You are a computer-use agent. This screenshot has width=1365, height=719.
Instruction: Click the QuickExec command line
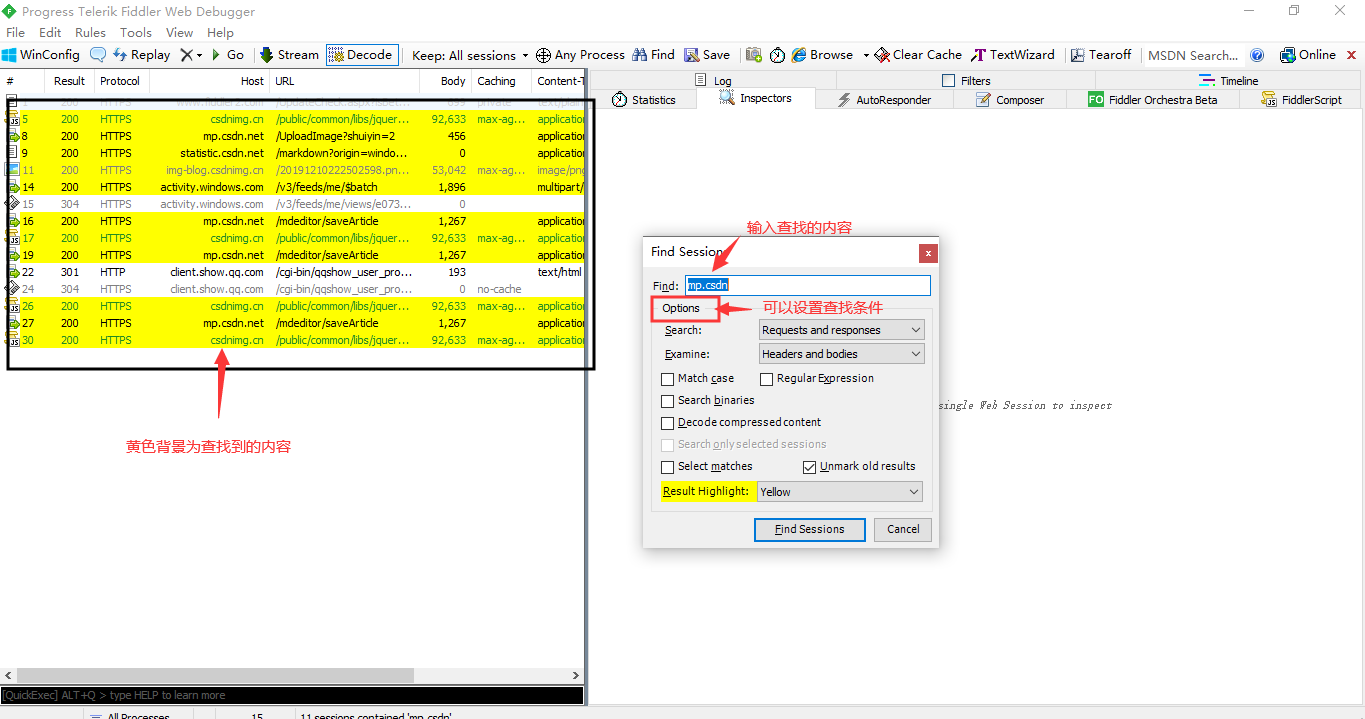(x=291, y=695)
